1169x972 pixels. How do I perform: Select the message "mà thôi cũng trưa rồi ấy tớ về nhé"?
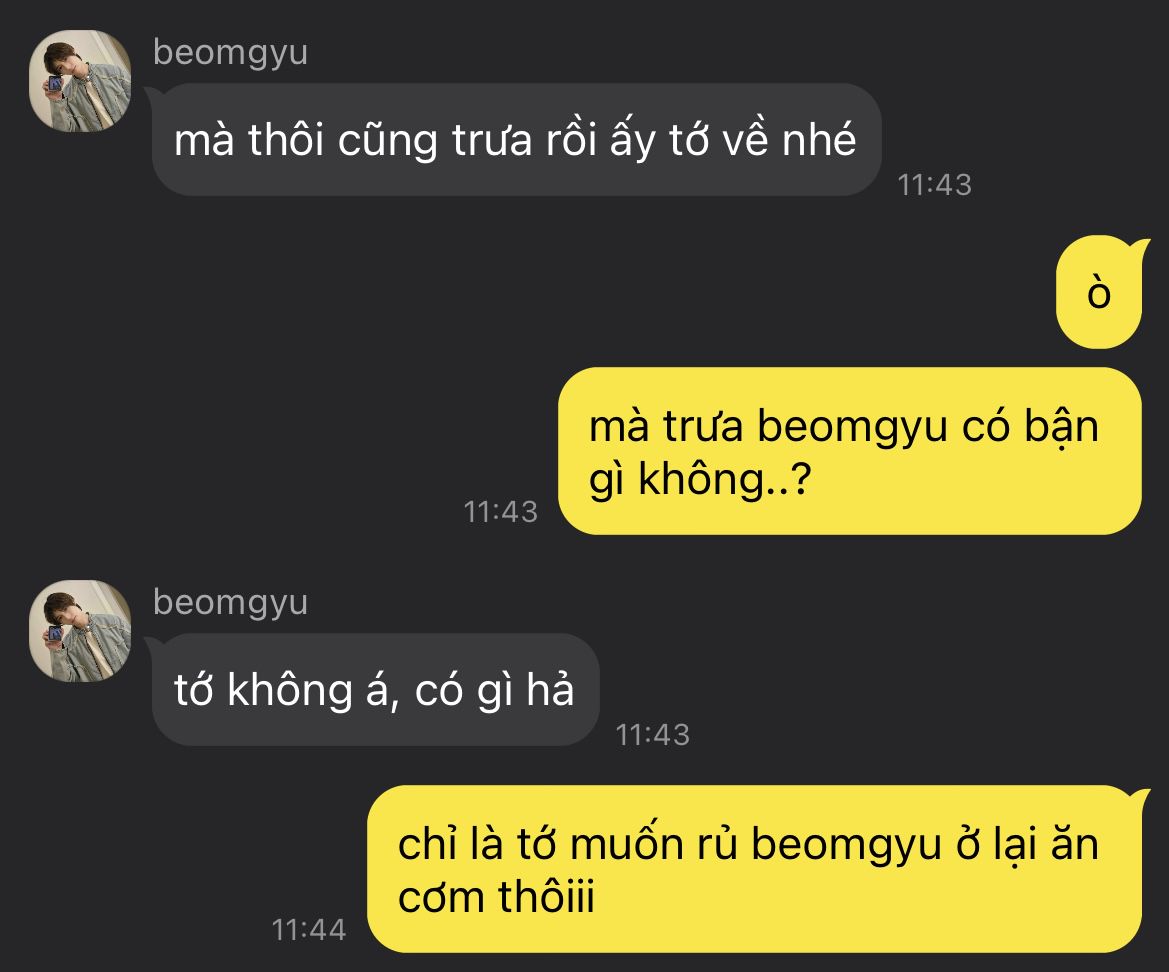pyautogui.click(x=516, y=139)
